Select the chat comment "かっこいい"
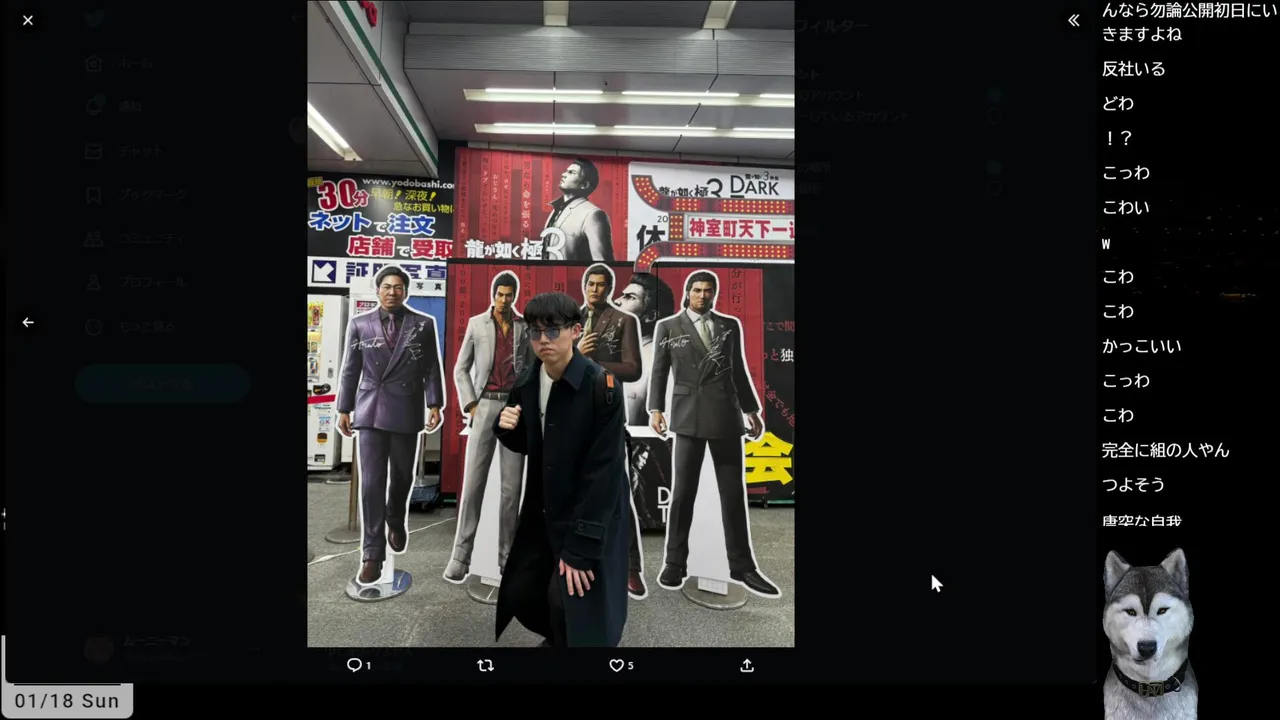The image size is (1280, 720). coord(1142,346)
